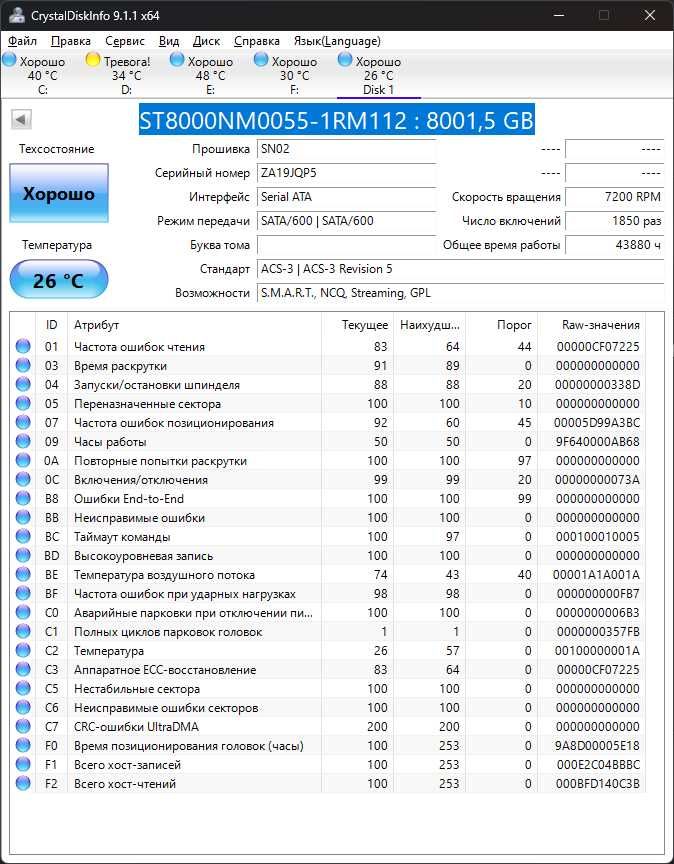Image resolution: width=674 pixels, height=864 pixels.
Task: Open the Сервис menu
Action: (125, 41)
